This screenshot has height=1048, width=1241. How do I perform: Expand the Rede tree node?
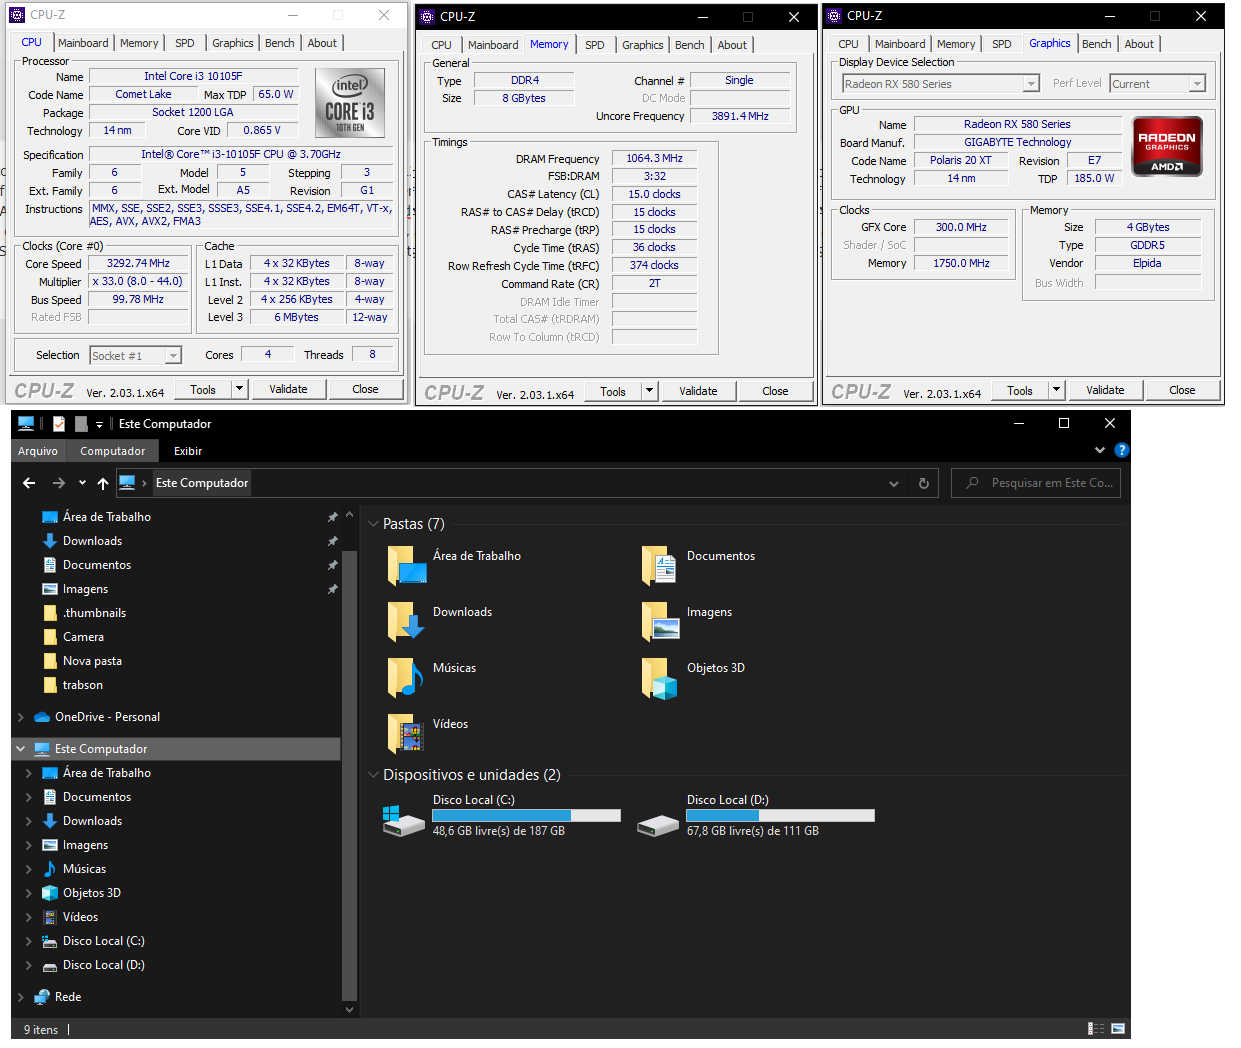pos(21,997)
